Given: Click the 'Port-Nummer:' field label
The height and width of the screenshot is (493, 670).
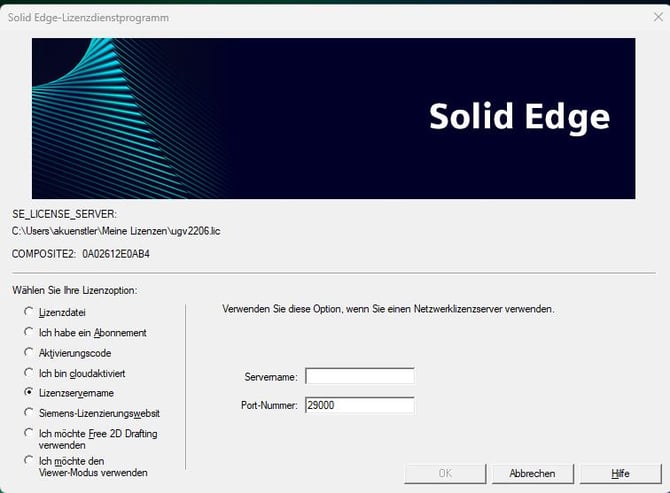Looking at the screenshot, I should [x=267, y=406].
